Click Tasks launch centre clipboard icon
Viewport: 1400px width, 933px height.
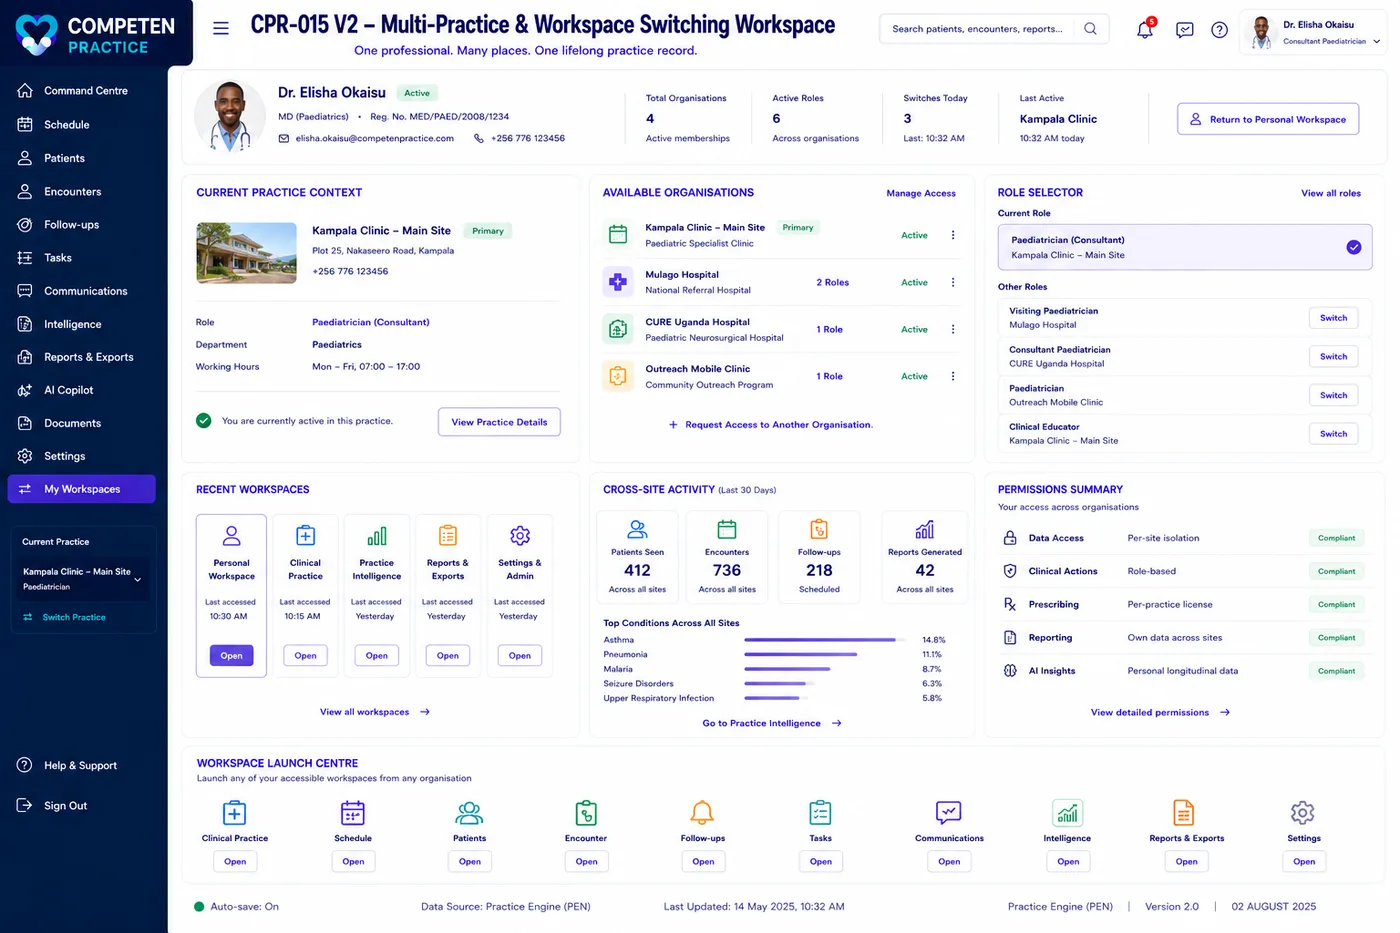pos(820,812)
